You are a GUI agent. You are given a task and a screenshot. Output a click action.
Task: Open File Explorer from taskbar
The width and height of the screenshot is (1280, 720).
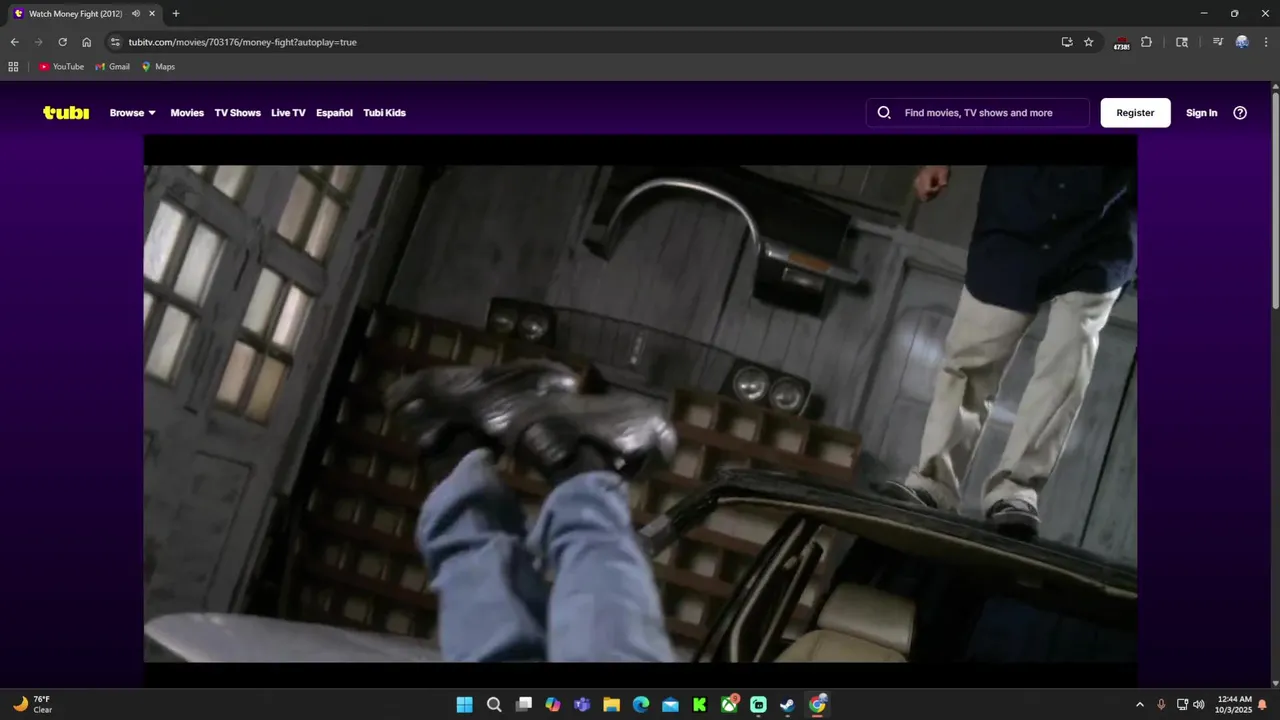point(611,704)
